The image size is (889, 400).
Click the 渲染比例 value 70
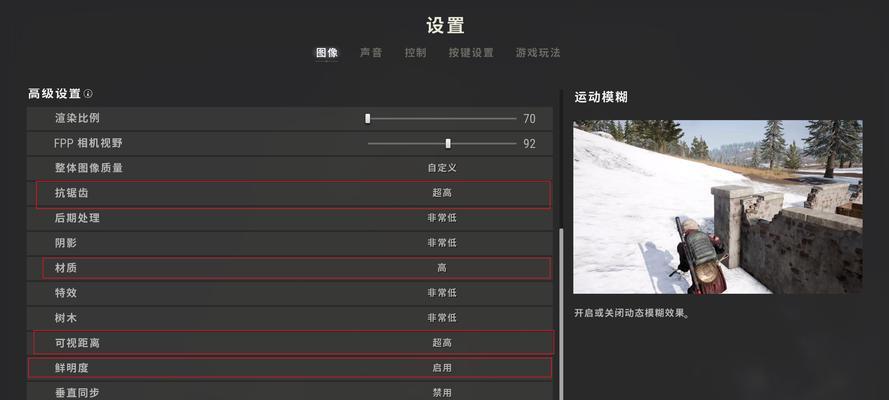coord(529,118)
